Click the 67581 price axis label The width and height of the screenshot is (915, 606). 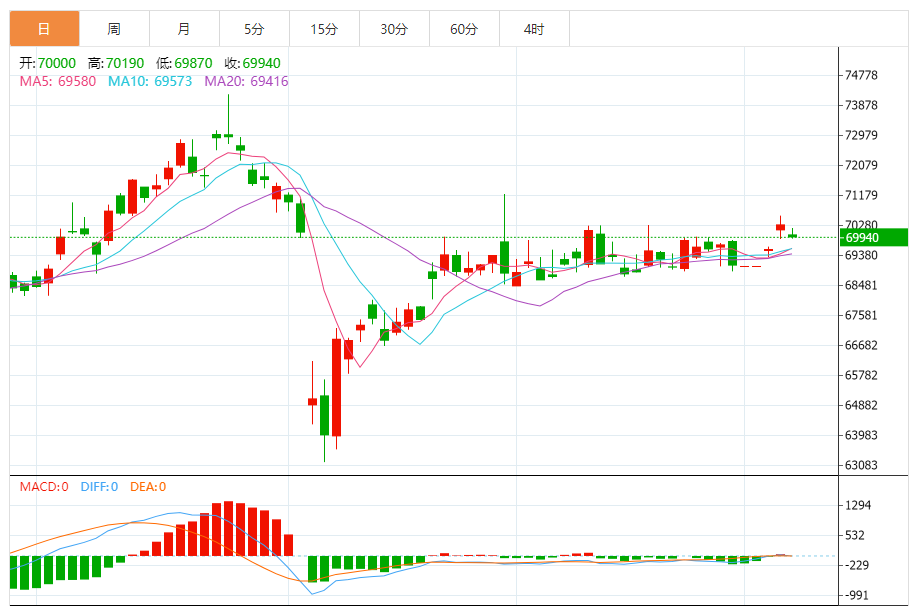tap(861, 315)
